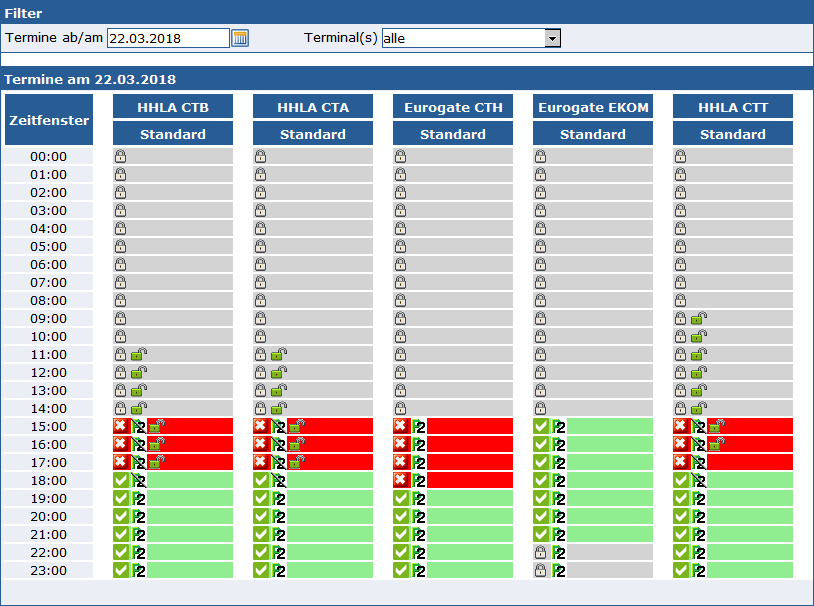Select the Eurogate CTH column header
Image resolution: width=814 pixels, height=606 pixels.
pyautogui.click(x=453, y=107)
